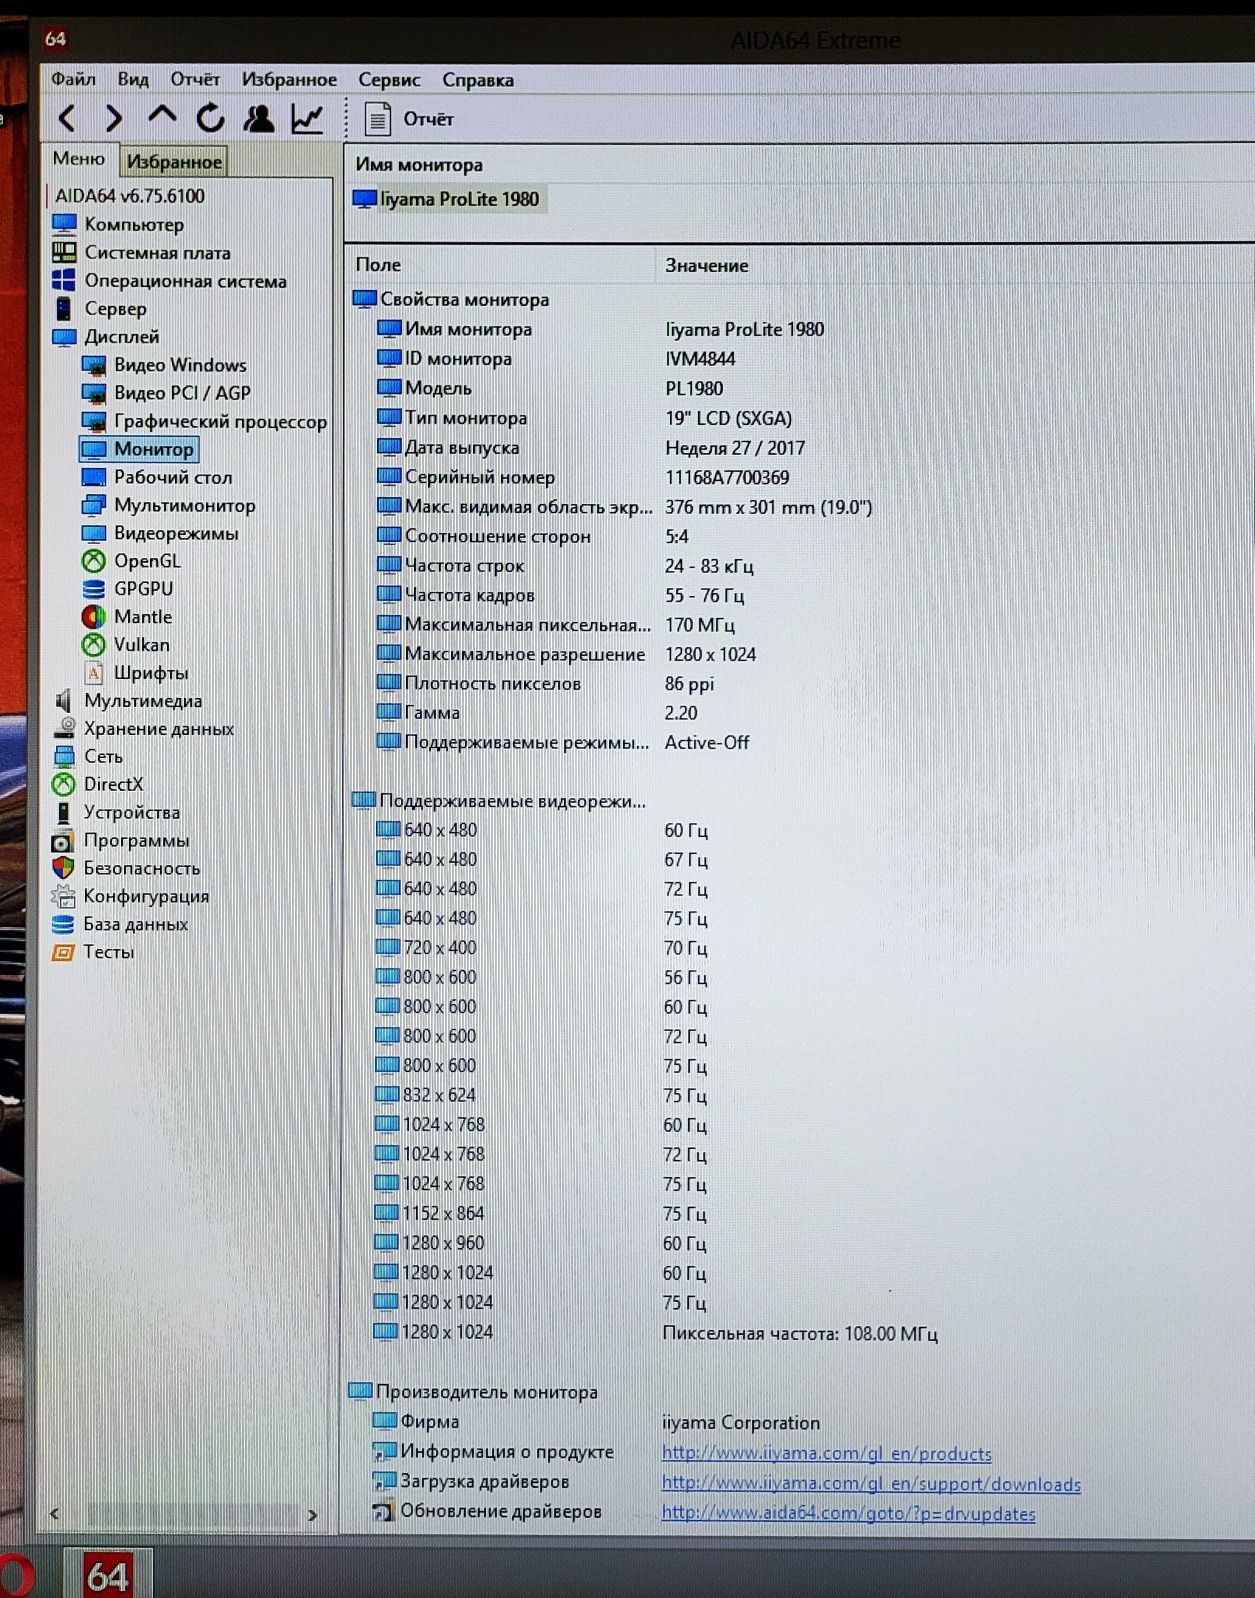The image size is (1255, 1598).
Task: Click the AIDA64 taskbar button
Action: [108, 1574]
